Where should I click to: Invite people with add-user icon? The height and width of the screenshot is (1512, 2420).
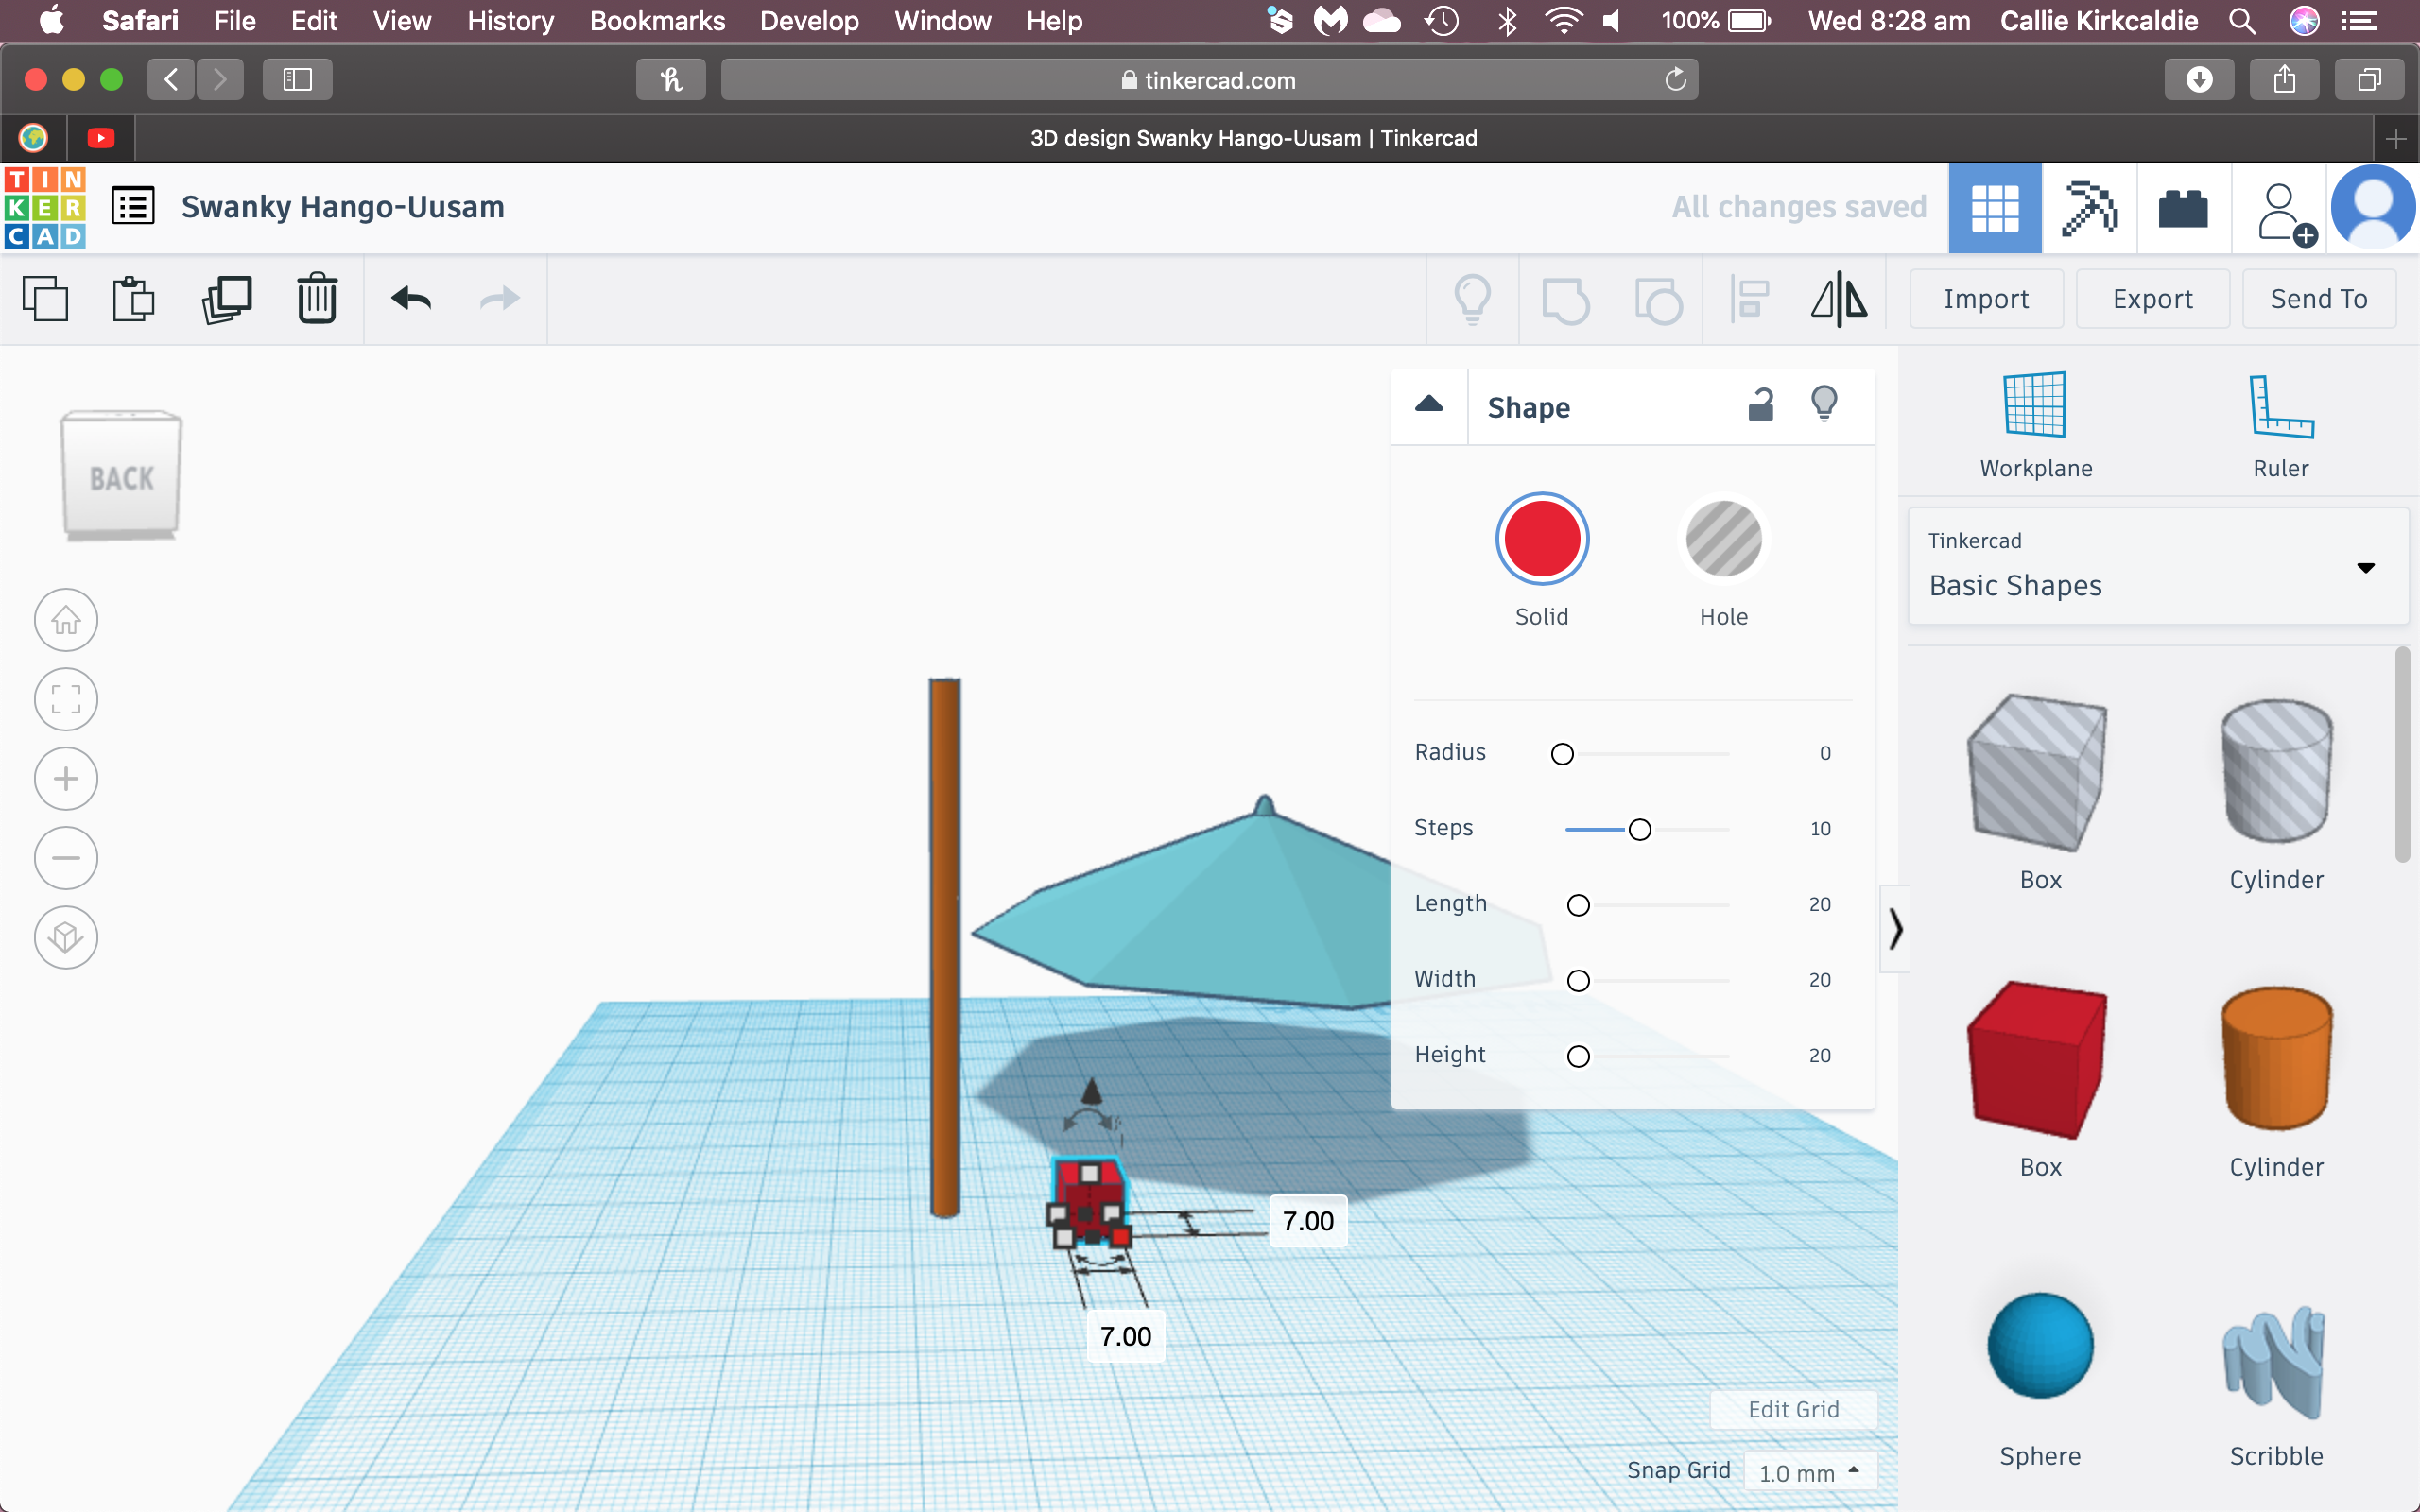click(2285, 211)
